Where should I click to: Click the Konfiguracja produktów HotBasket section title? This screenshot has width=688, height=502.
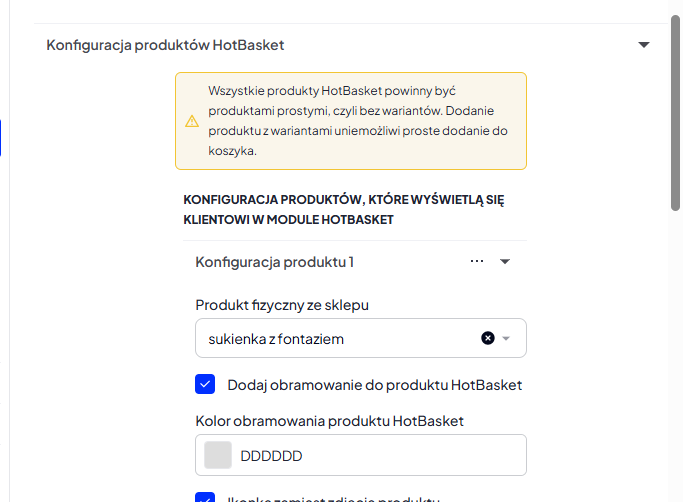165,45
